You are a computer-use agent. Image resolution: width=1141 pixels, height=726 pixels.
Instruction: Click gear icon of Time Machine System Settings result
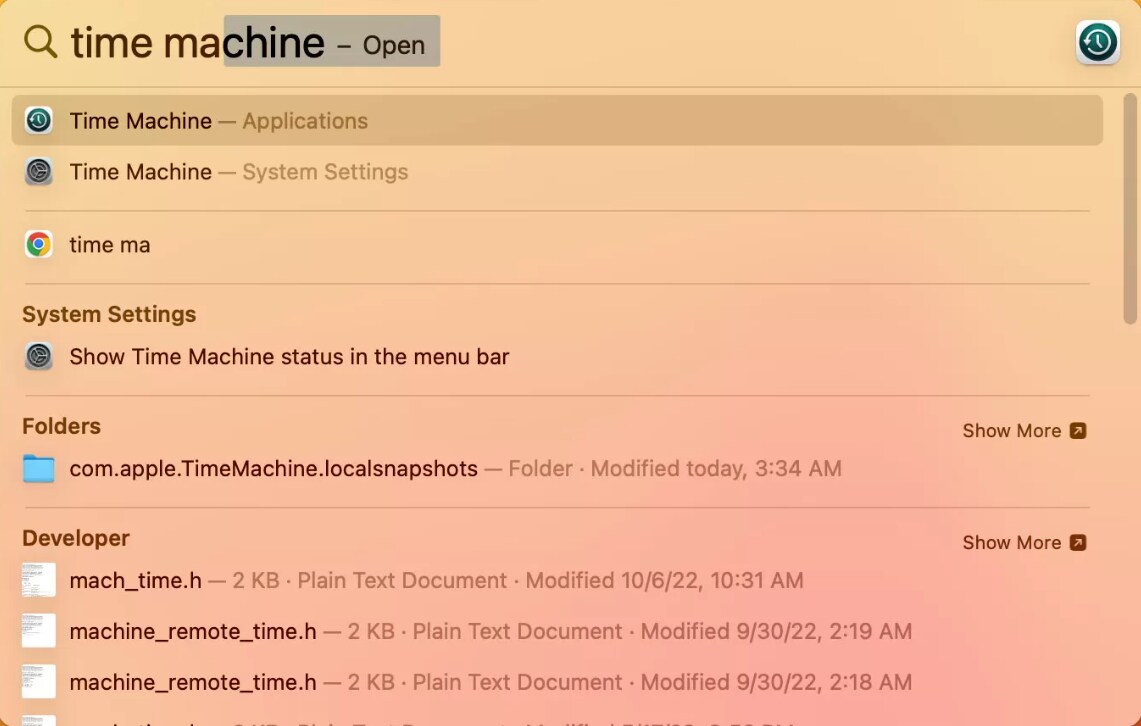39,172
